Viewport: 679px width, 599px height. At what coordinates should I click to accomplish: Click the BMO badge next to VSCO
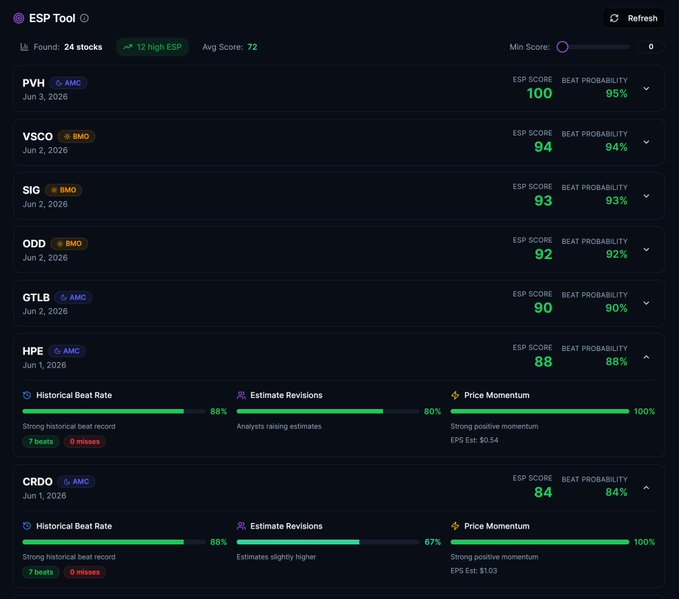point(77,136)
